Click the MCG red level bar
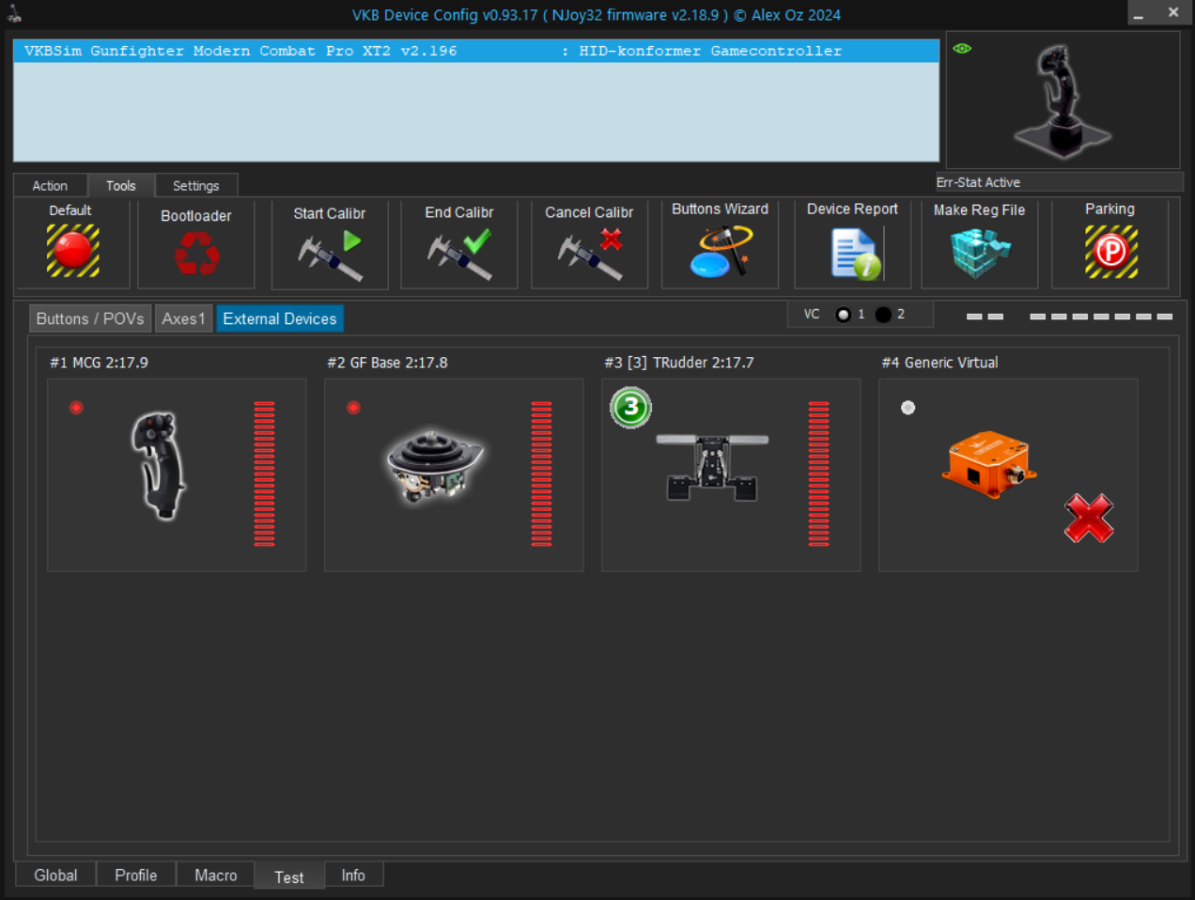 [264, 474]
